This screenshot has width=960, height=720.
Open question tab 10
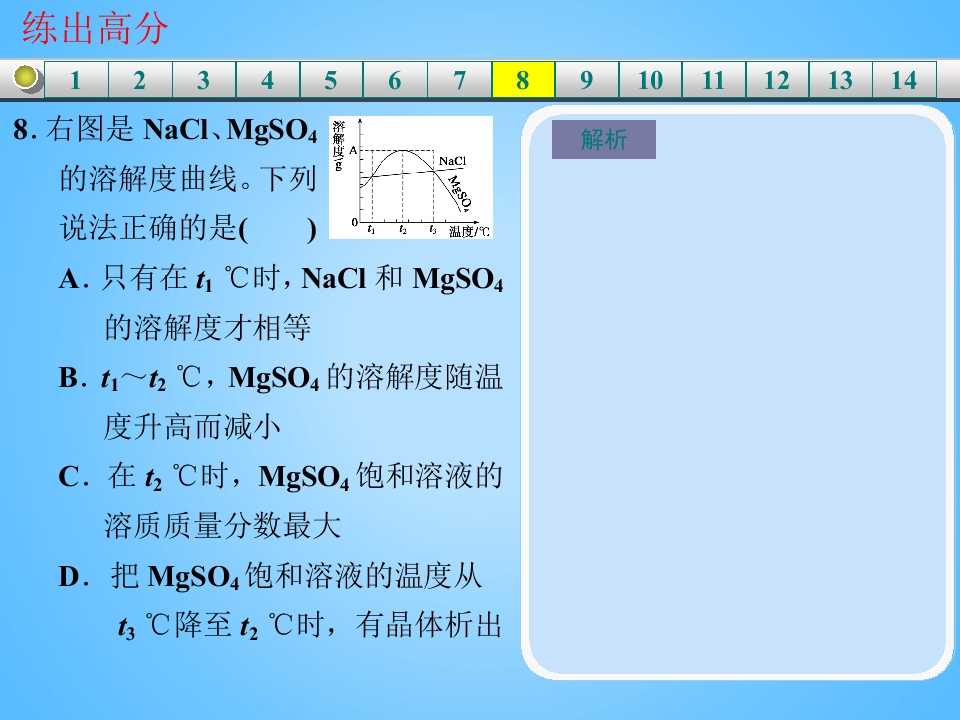tap(650, 80)
